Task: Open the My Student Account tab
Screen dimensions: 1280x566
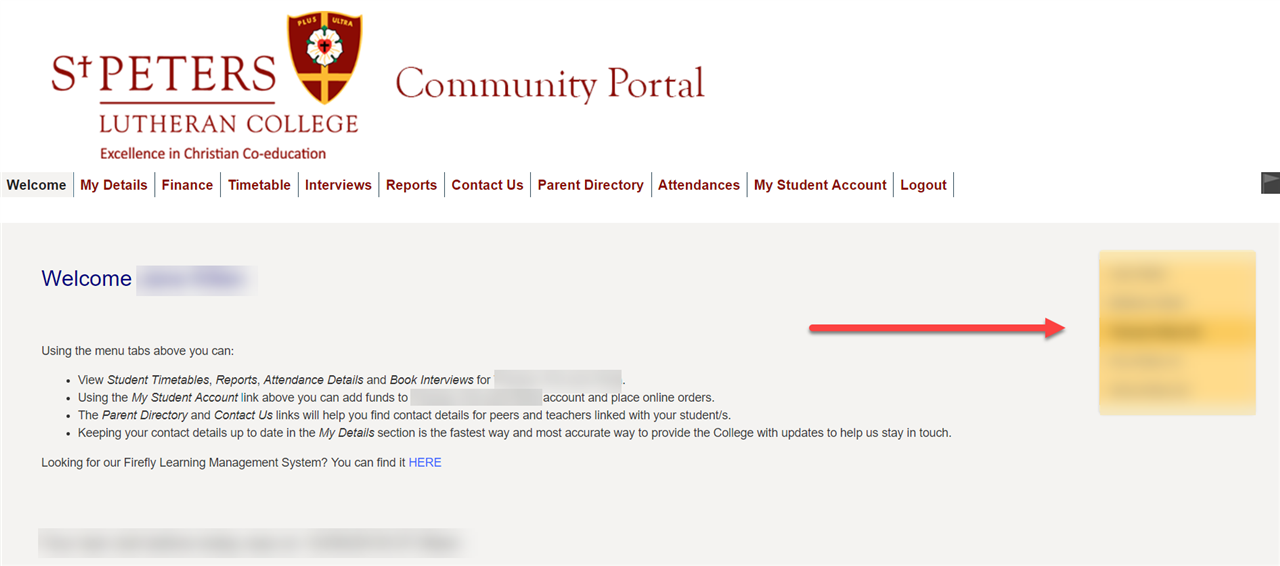Action: pos(820,185)
